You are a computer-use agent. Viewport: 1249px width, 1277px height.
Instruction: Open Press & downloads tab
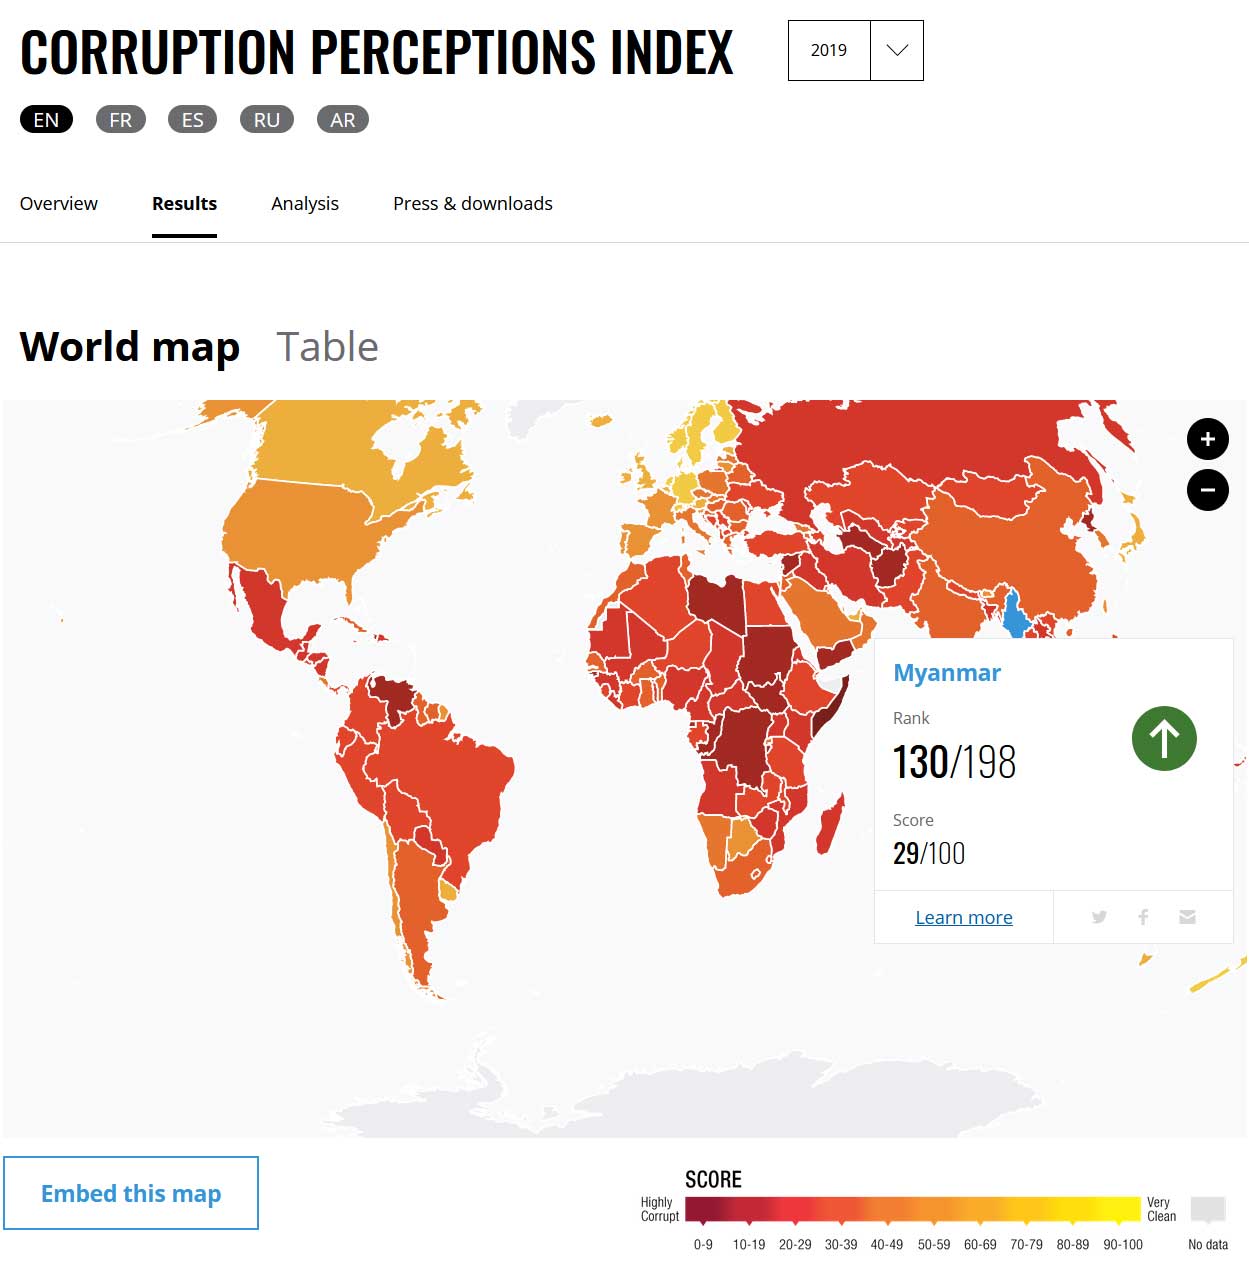coord(473,203)
